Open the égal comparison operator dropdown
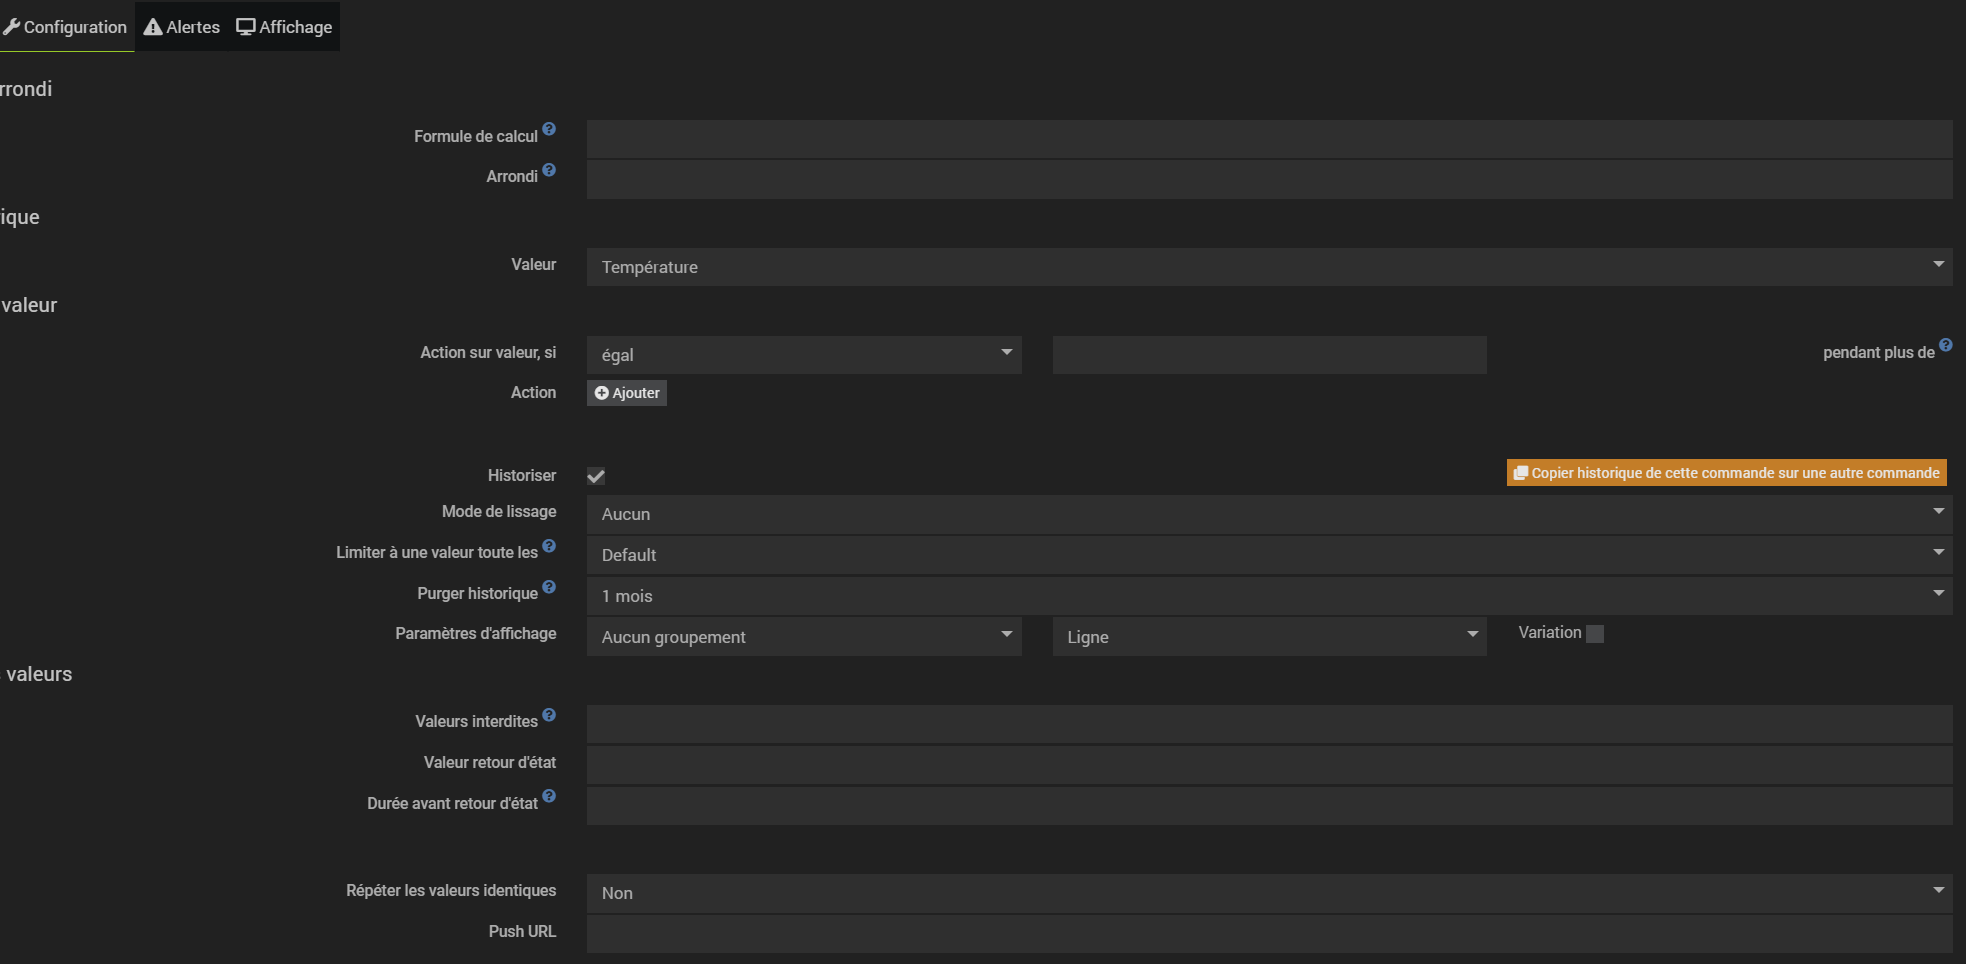Screen dimensions: 1966x964 pos(804,355)
